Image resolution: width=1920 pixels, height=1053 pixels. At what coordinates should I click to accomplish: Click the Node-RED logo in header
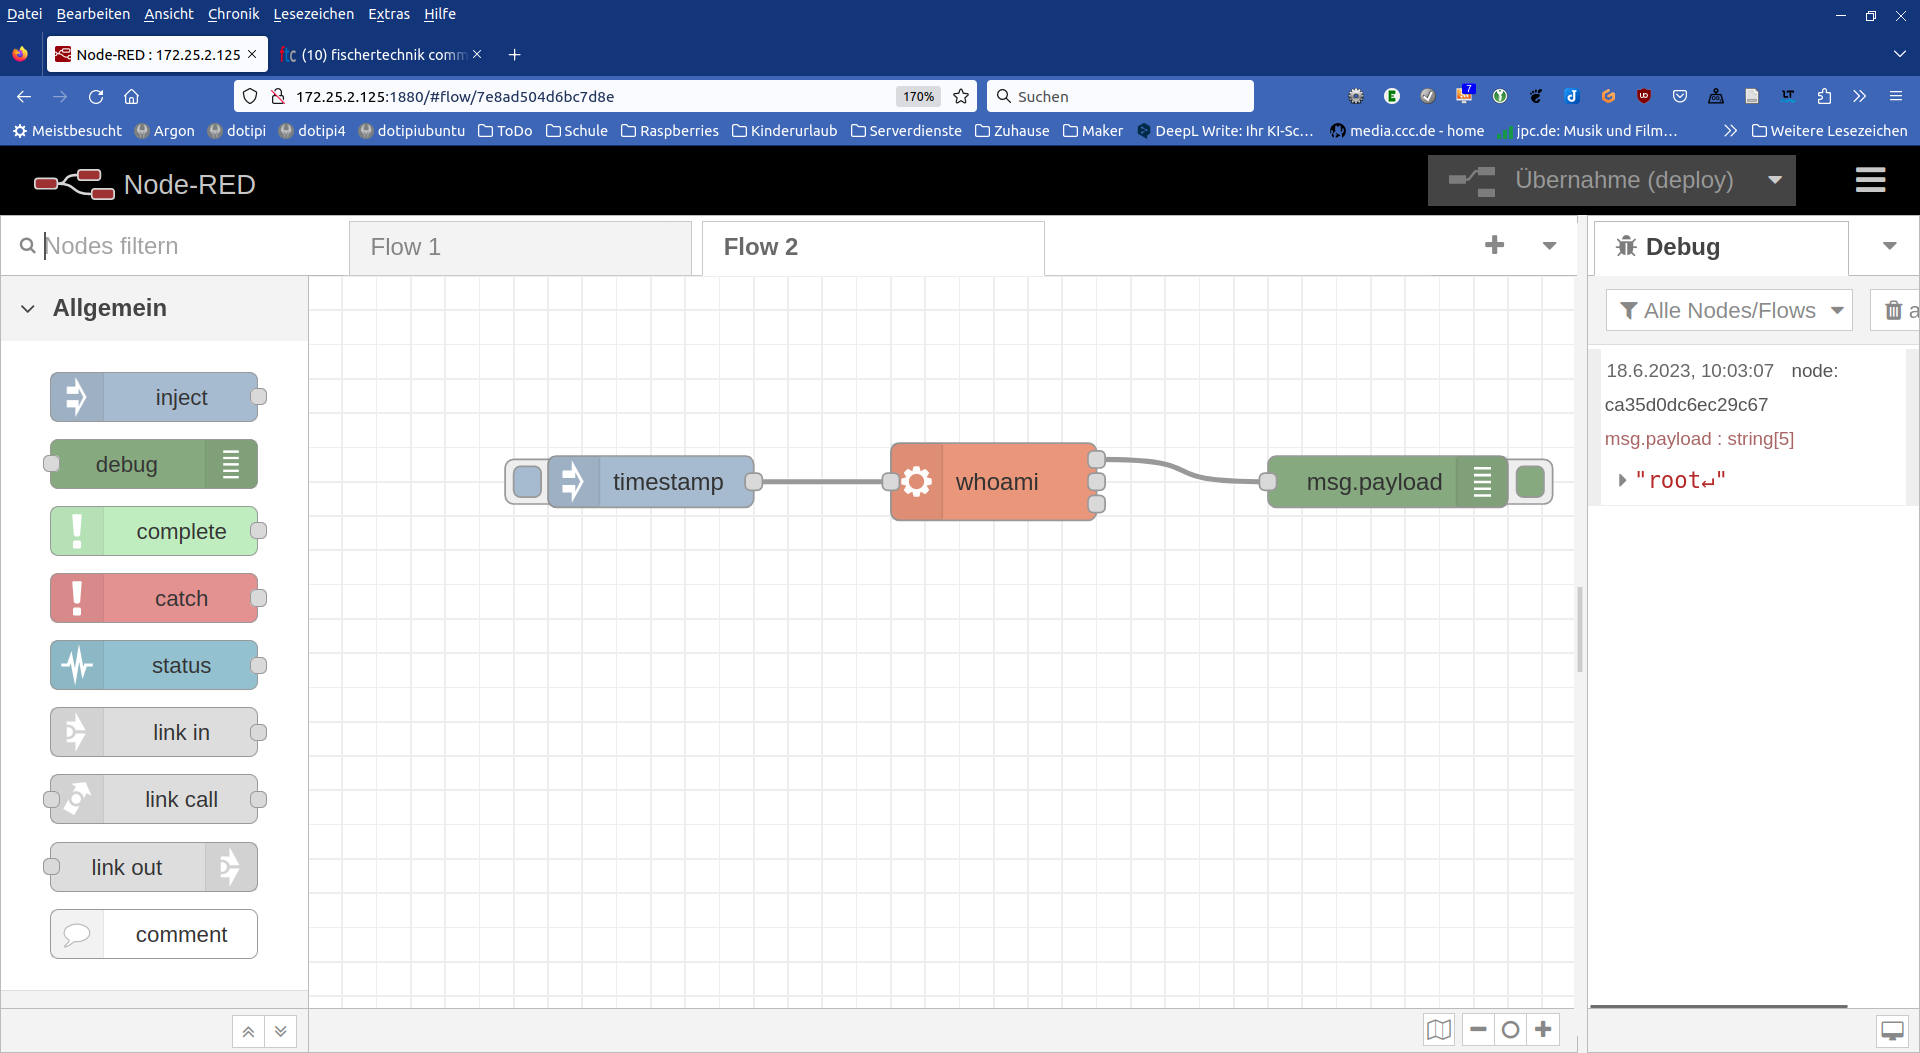click(x=145, y=184)
